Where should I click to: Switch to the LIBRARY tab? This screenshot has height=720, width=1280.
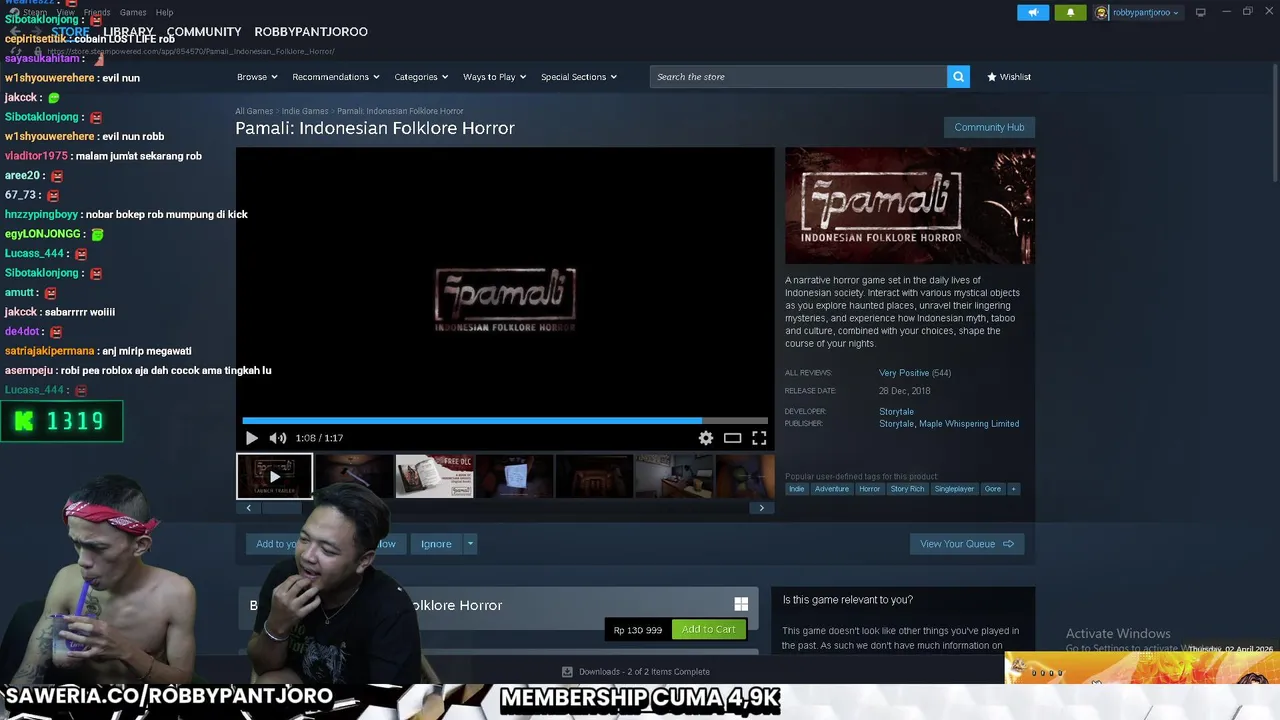(128, 32)
